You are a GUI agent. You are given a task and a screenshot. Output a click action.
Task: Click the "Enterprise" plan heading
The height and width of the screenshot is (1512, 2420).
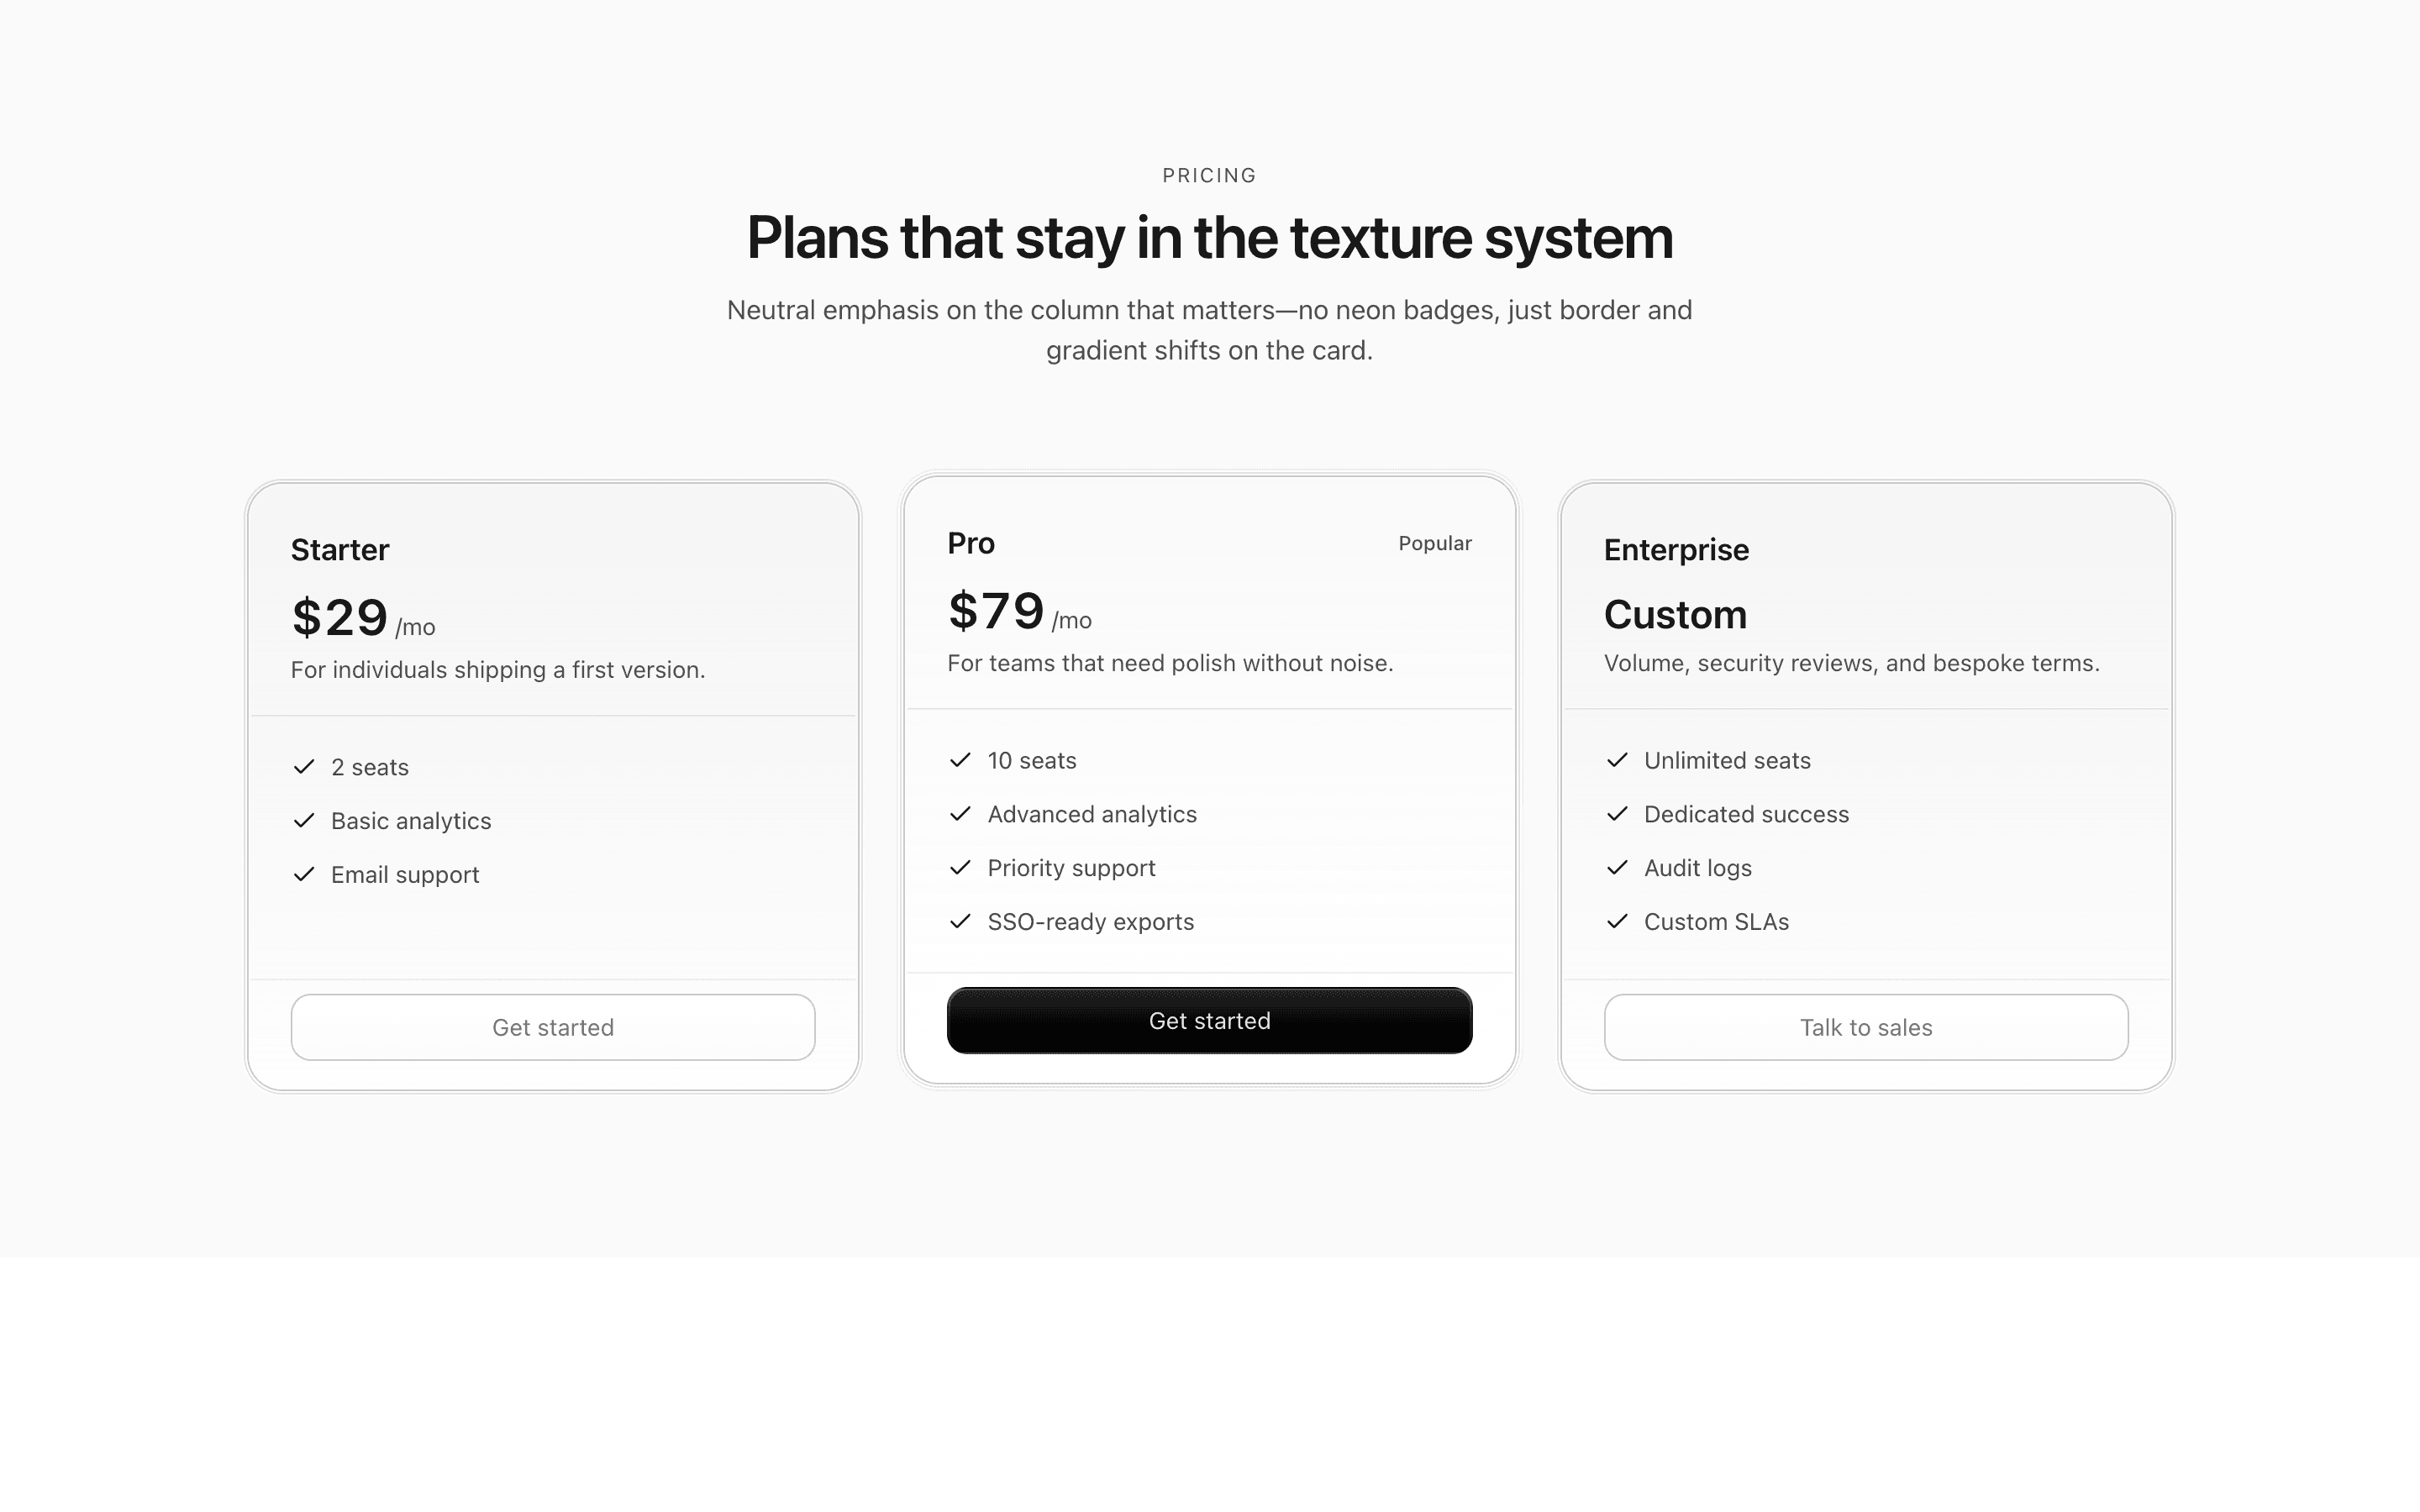[1675, 549]
